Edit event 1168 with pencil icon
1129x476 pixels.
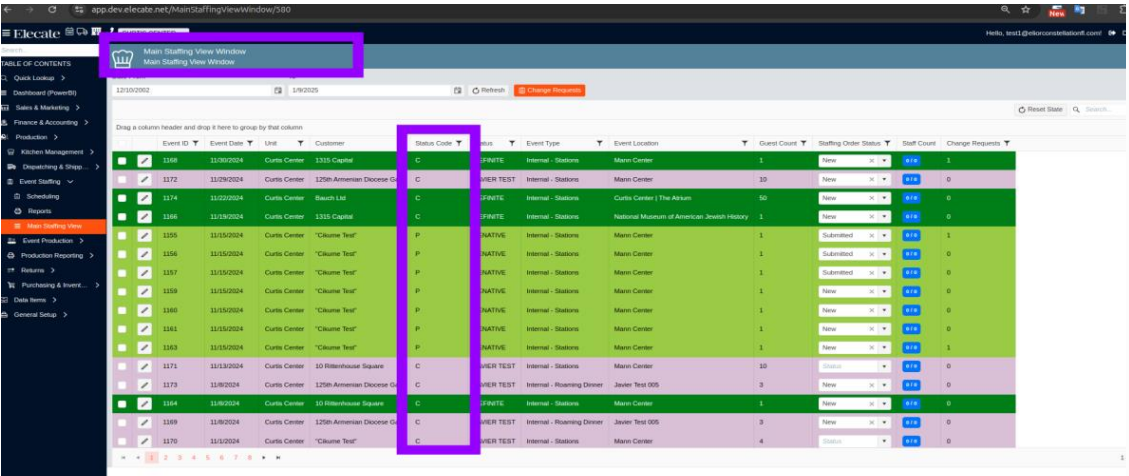(x=145, y=161)
